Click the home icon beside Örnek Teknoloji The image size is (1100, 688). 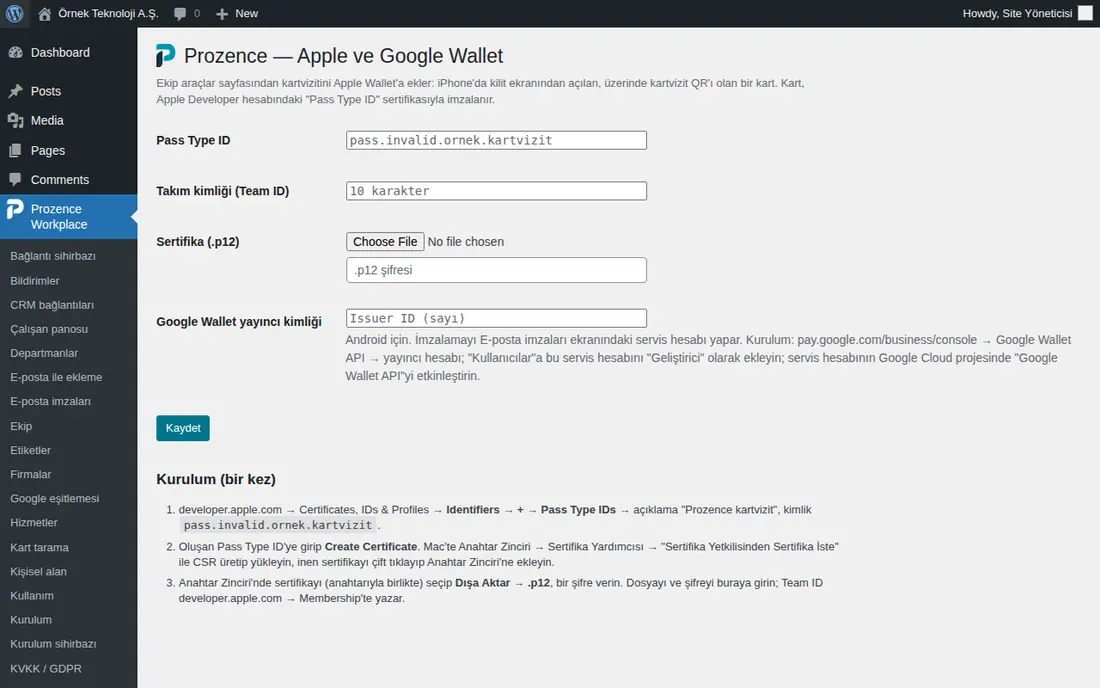(x=44, y=13)
